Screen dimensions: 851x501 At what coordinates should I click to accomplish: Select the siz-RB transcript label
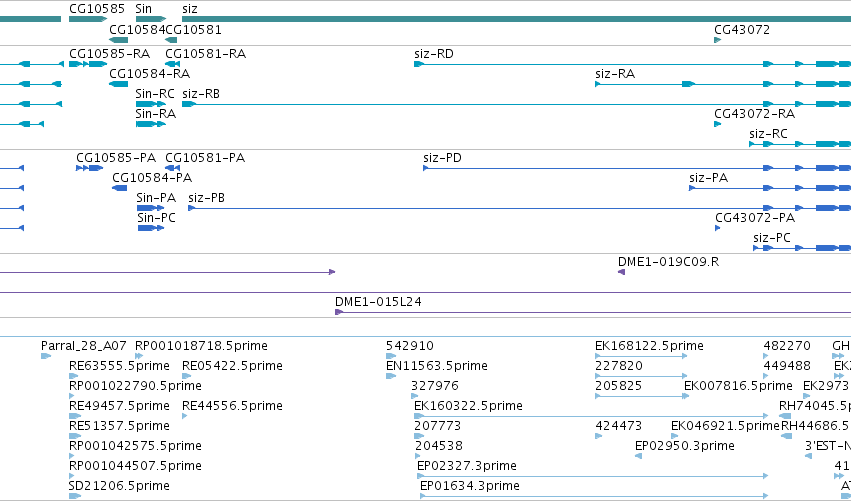click(x=201, y=94)
